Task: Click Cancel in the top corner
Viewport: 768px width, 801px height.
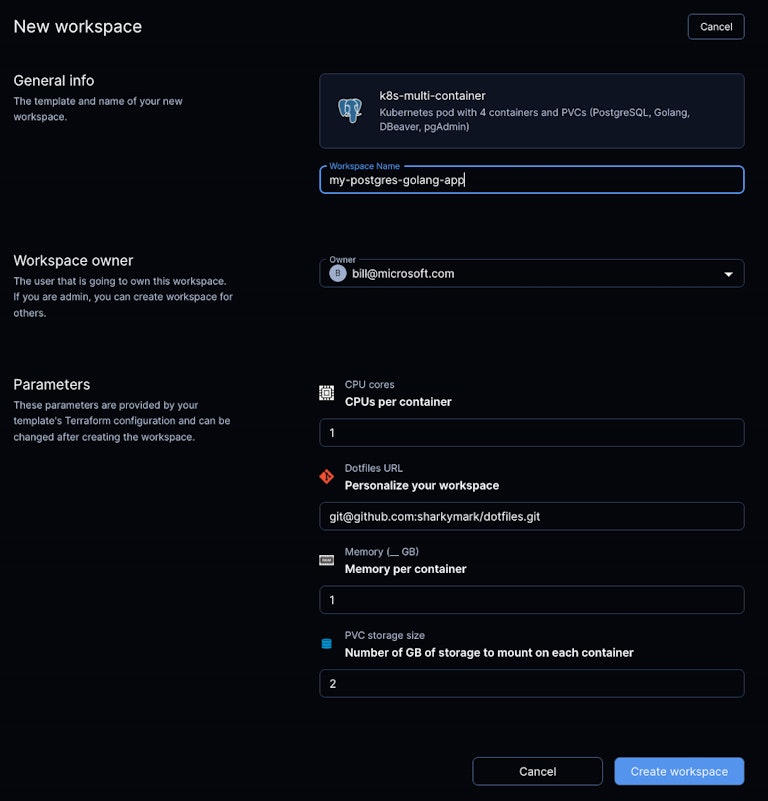Action: click(x=715, y=26)
